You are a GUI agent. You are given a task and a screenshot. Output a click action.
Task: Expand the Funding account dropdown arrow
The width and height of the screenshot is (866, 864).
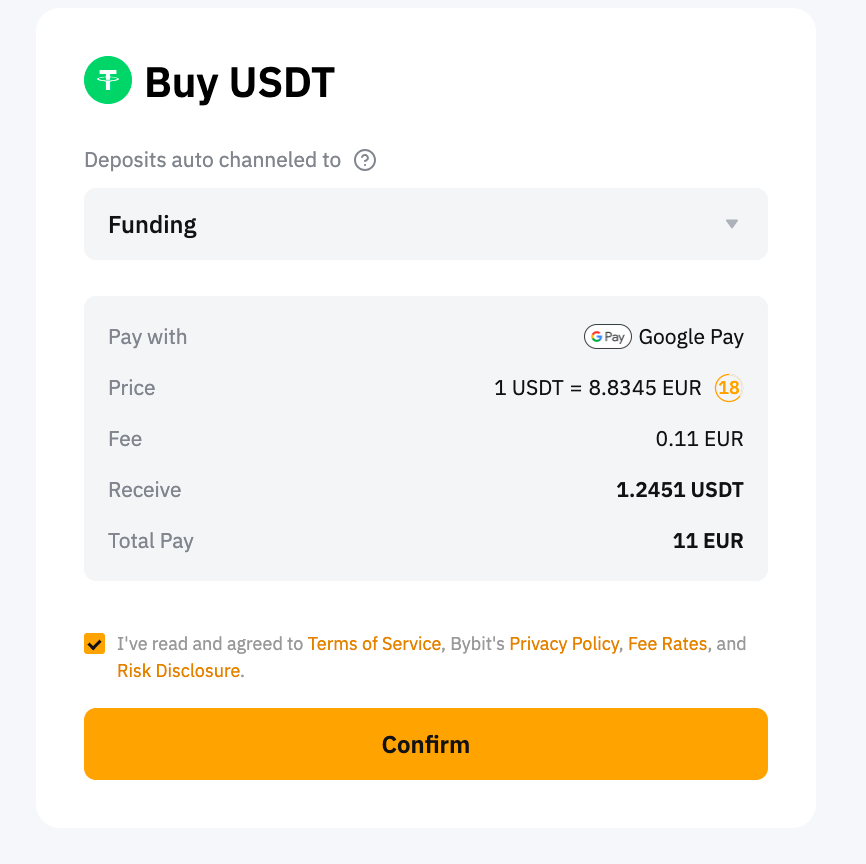coord(731,224)
